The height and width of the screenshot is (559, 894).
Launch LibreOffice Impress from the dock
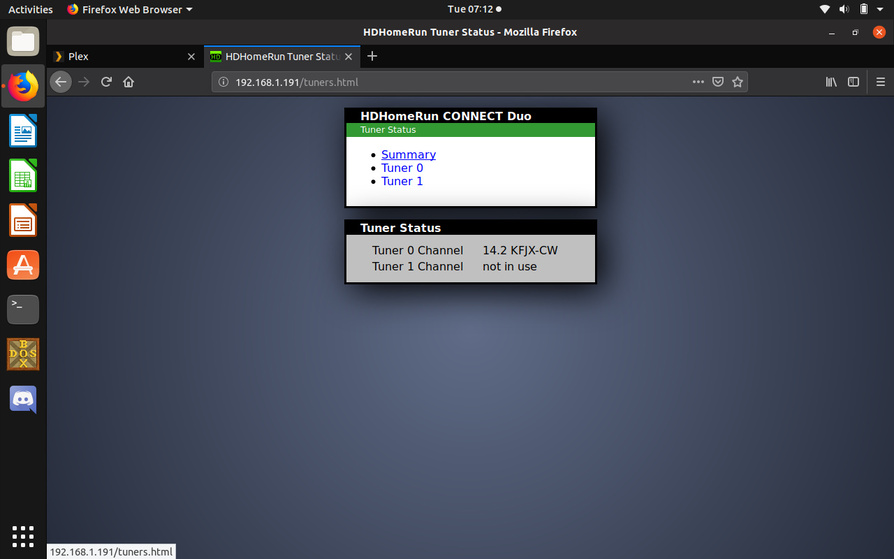[x=23, y=220]
